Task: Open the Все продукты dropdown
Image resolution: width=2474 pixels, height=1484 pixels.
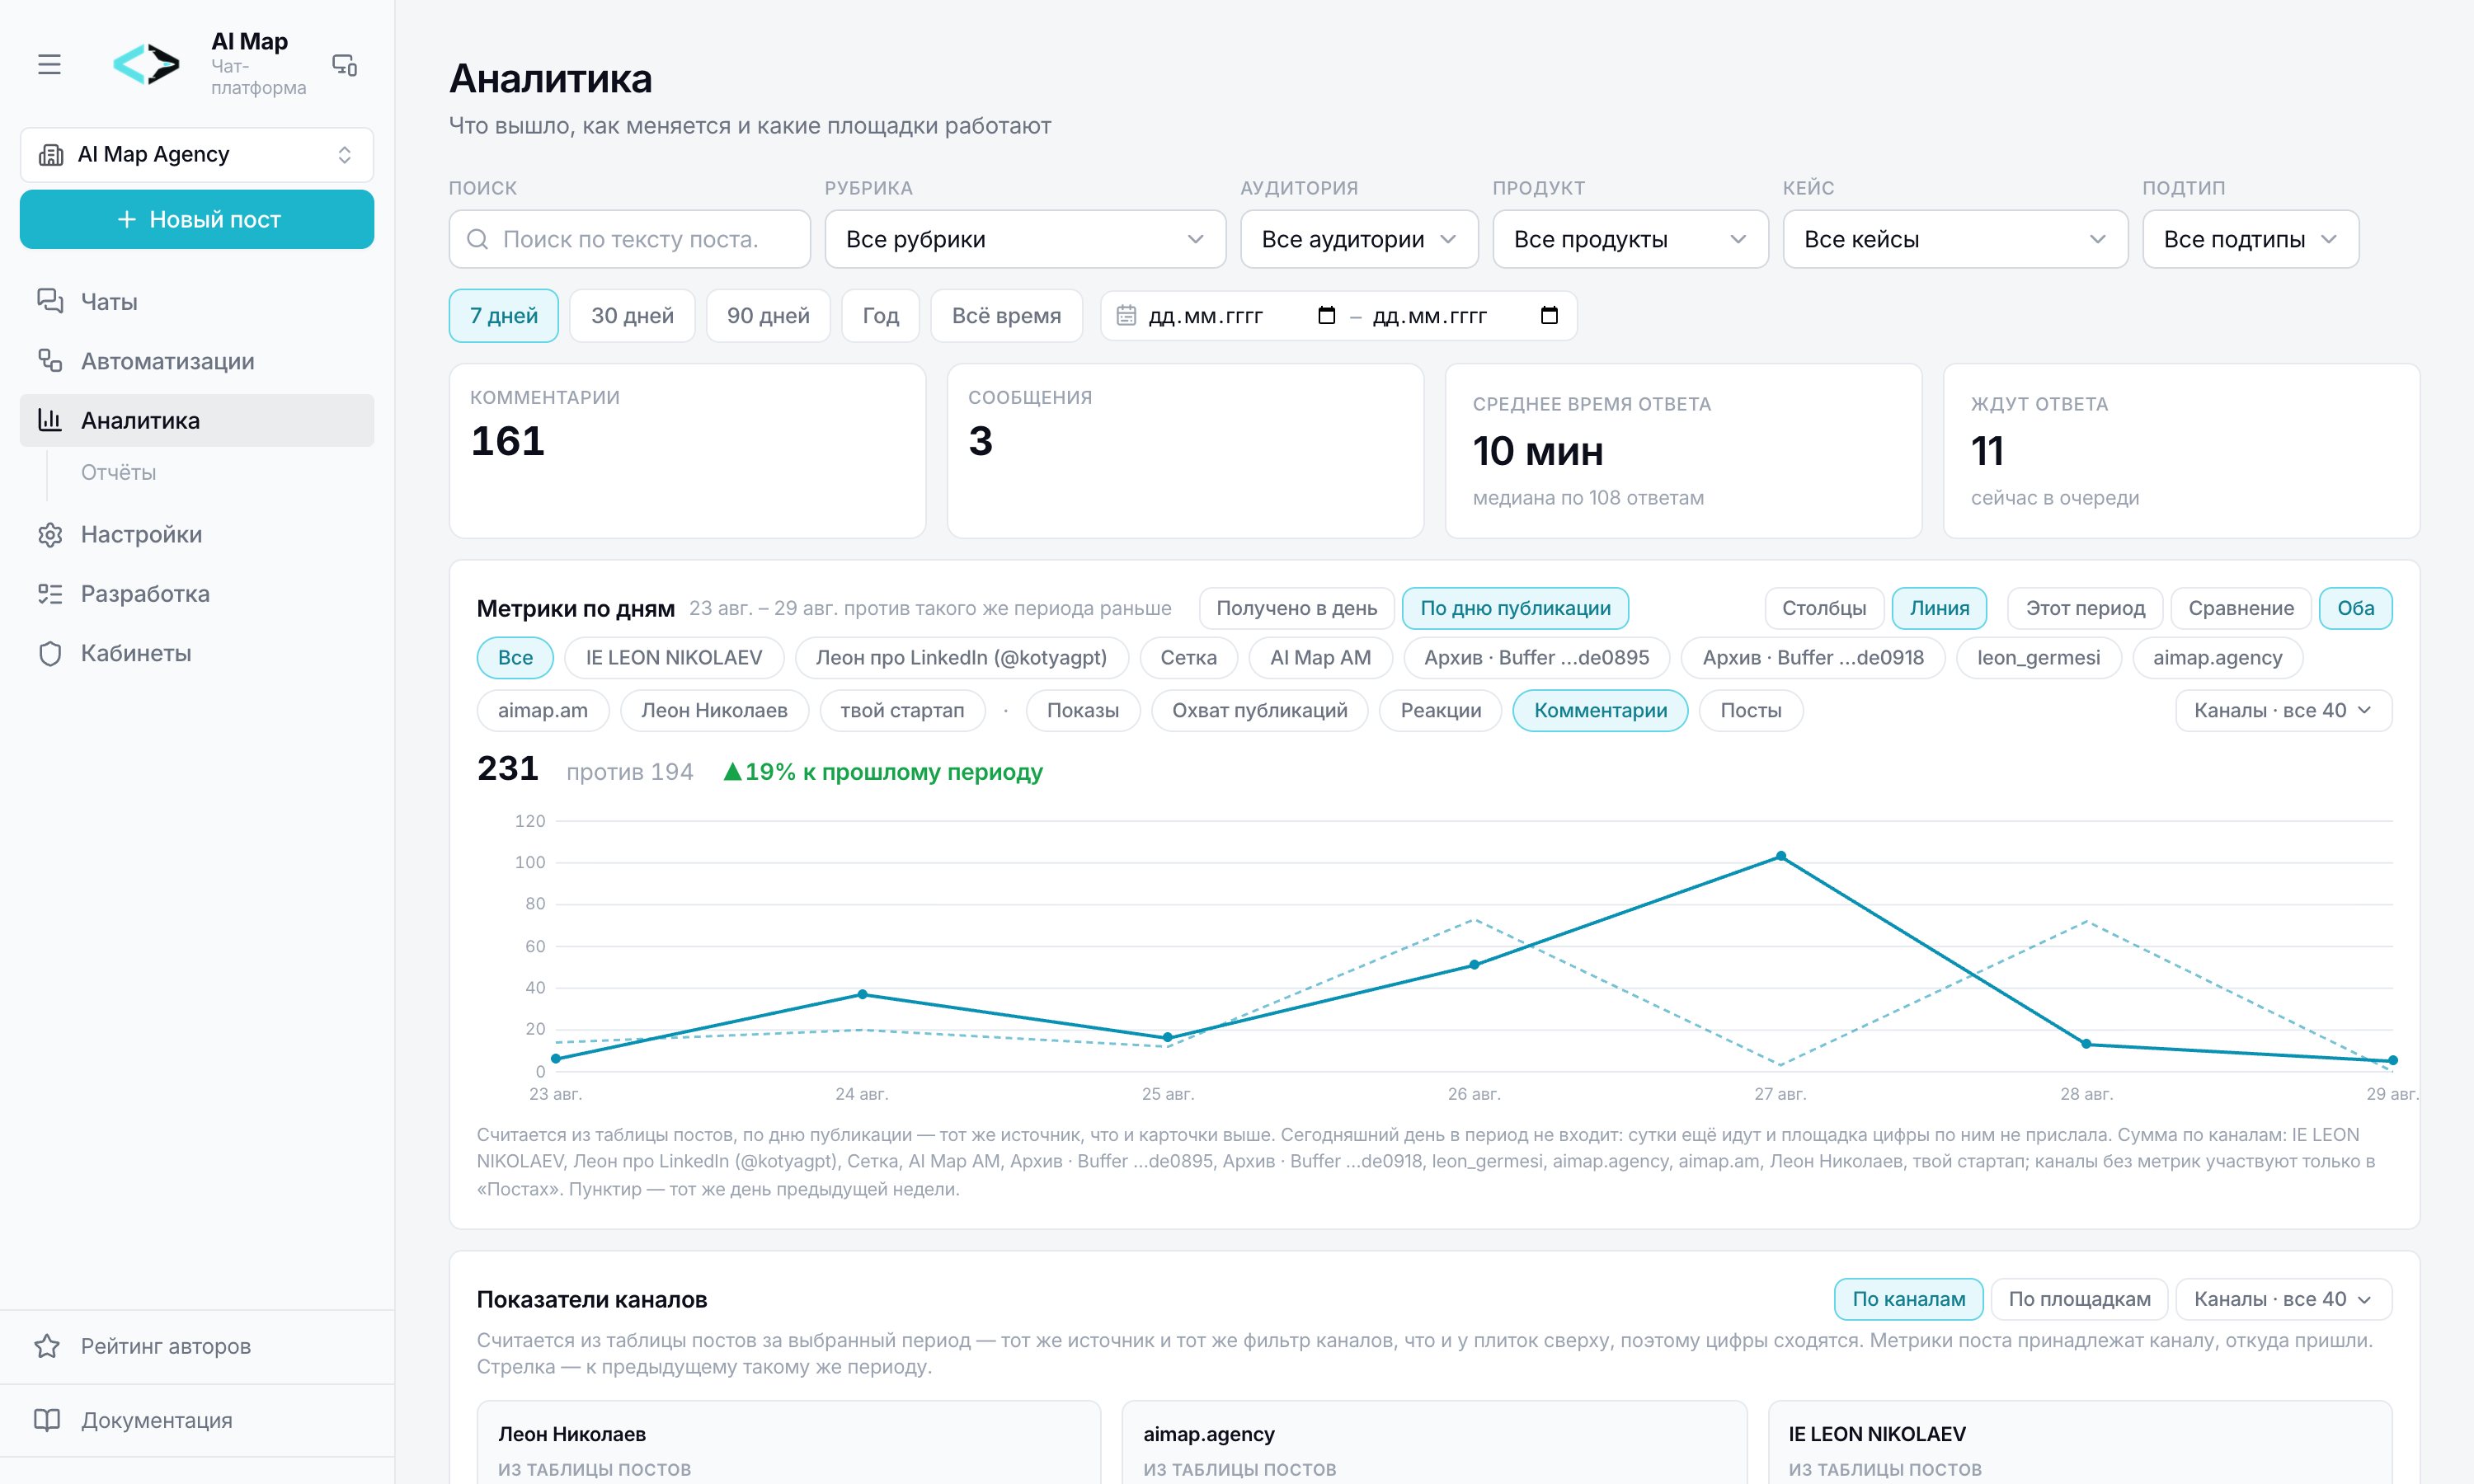Action: click(x=1630, y=239)
